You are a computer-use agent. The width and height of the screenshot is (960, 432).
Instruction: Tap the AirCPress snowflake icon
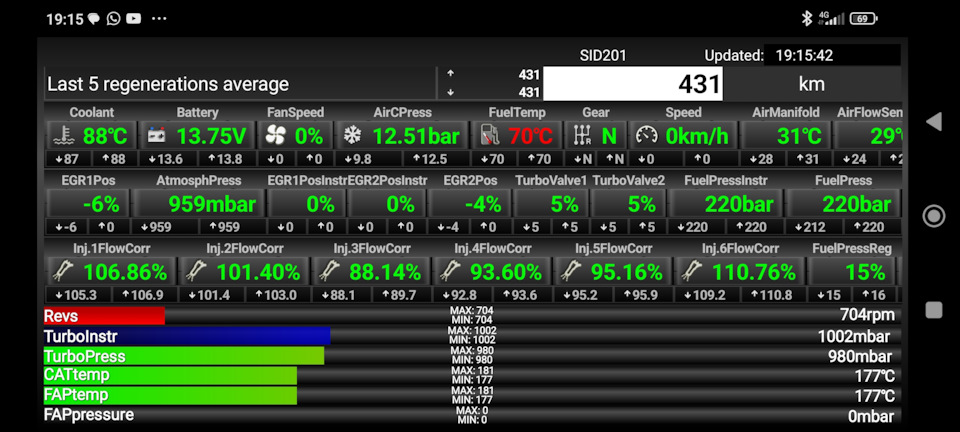tap(352, 136)
